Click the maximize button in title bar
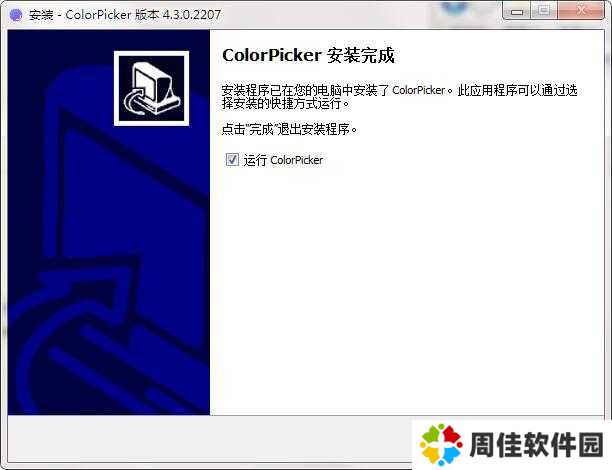 tap(544, 11)
